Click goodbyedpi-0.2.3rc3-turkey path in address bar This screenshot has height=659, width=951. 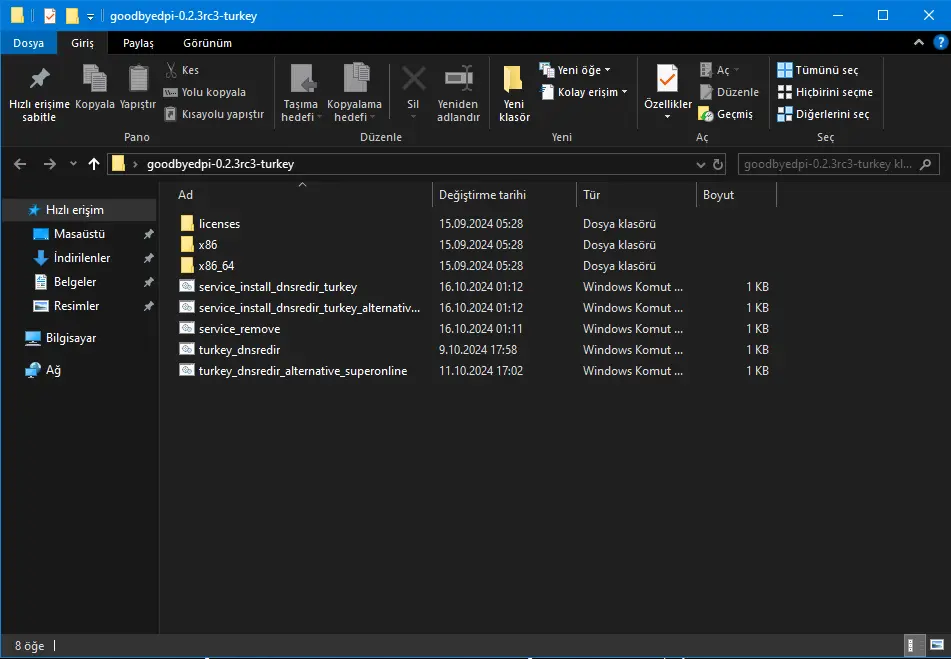(x=220, y=164)
